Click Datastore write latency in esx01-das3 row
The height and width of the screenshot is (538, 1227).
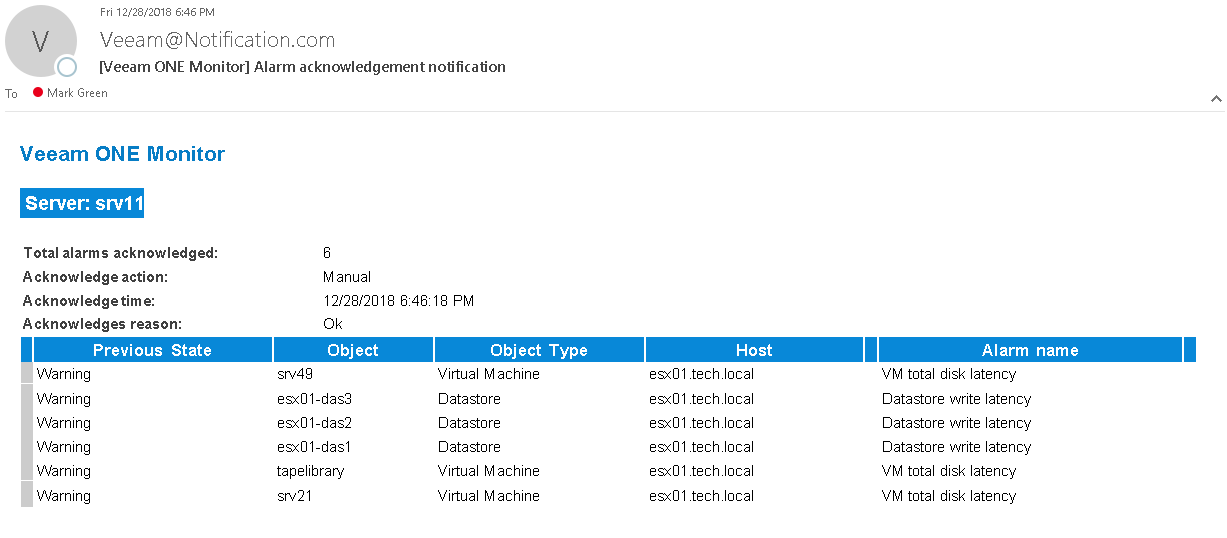click(956, 399)
